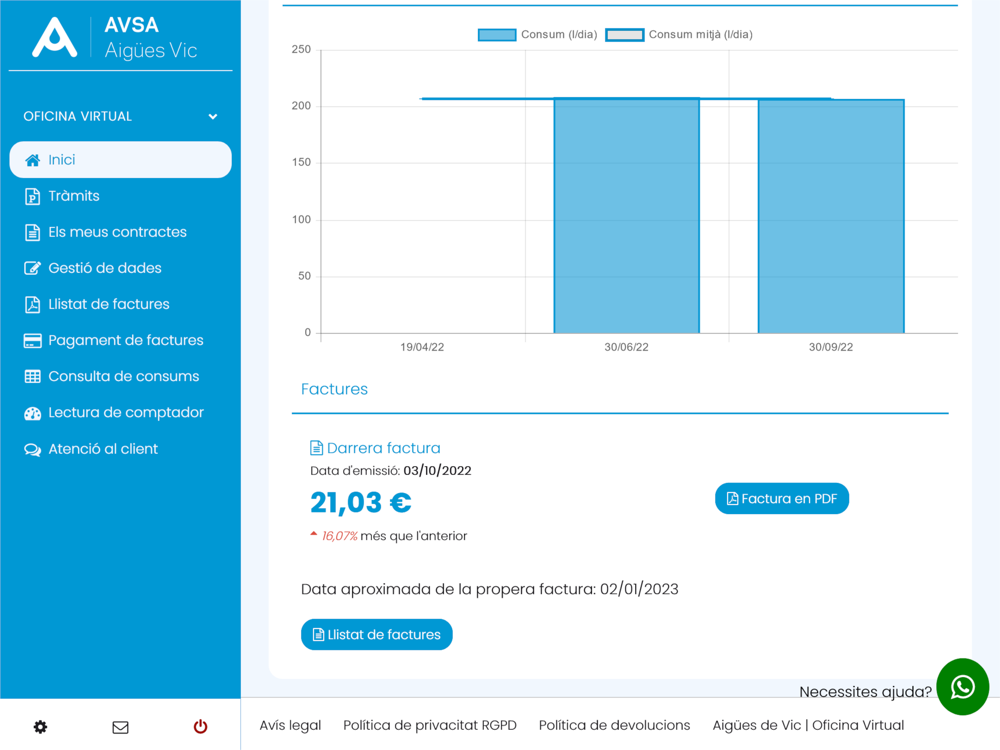Toggle the Consum mitjà (l/dia) legend swatch
Screen dimensions: 1000x750
point(625,35)
